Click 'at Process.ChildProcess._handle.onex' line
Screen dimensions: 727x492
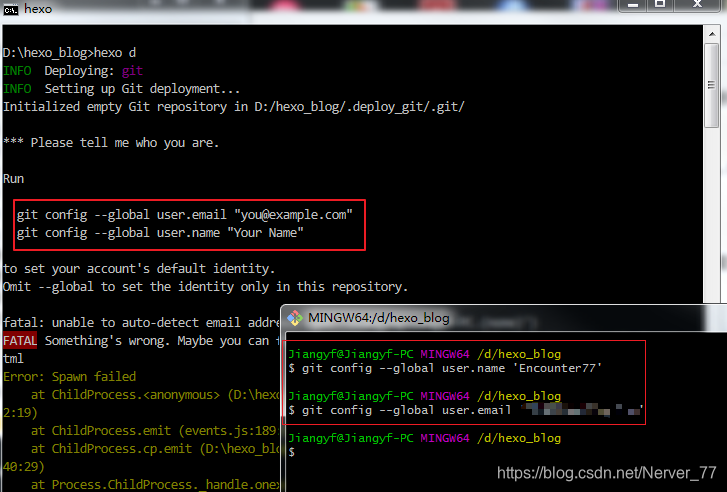point(155,485)
